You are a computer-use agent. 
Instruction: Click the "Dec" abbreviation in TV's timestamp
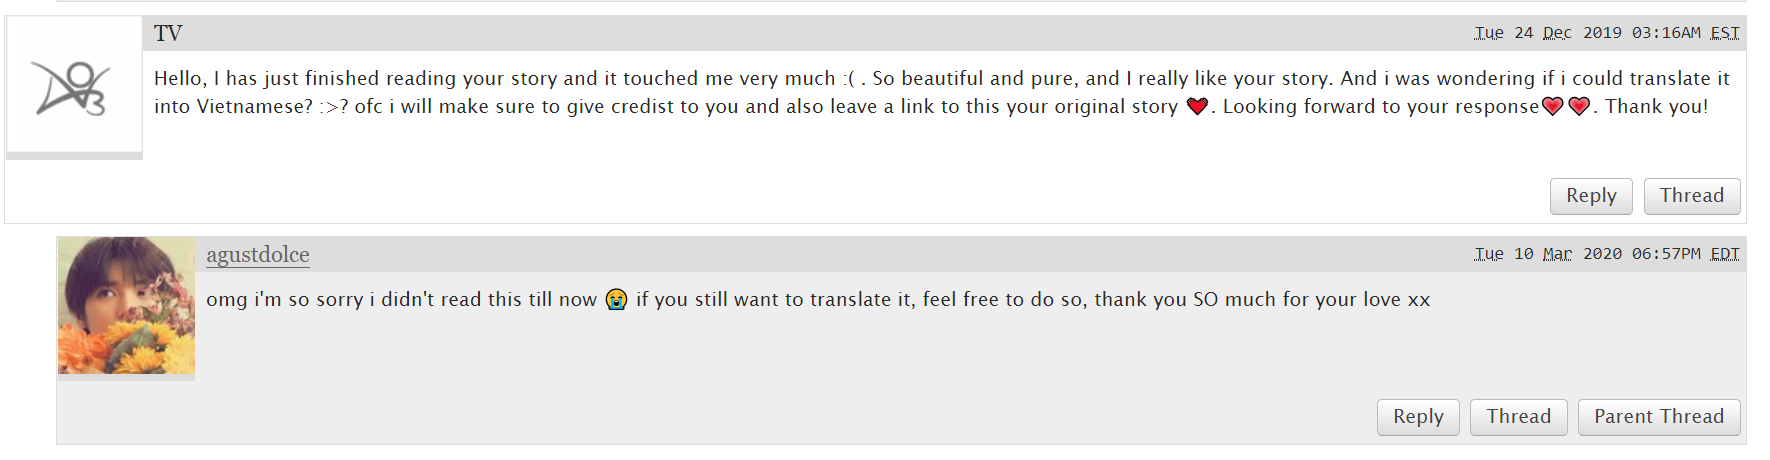1556,33
